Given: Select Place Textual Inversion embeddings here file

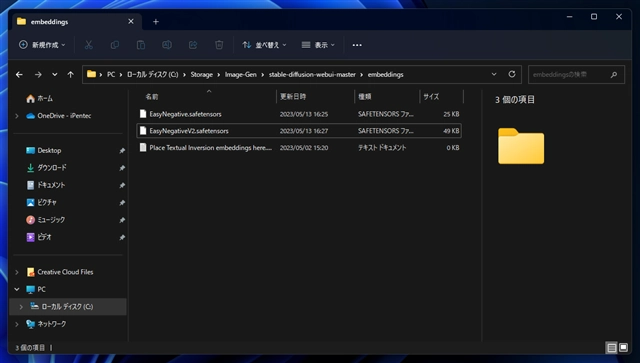Looking at the screenshot, I should [211, 148].
